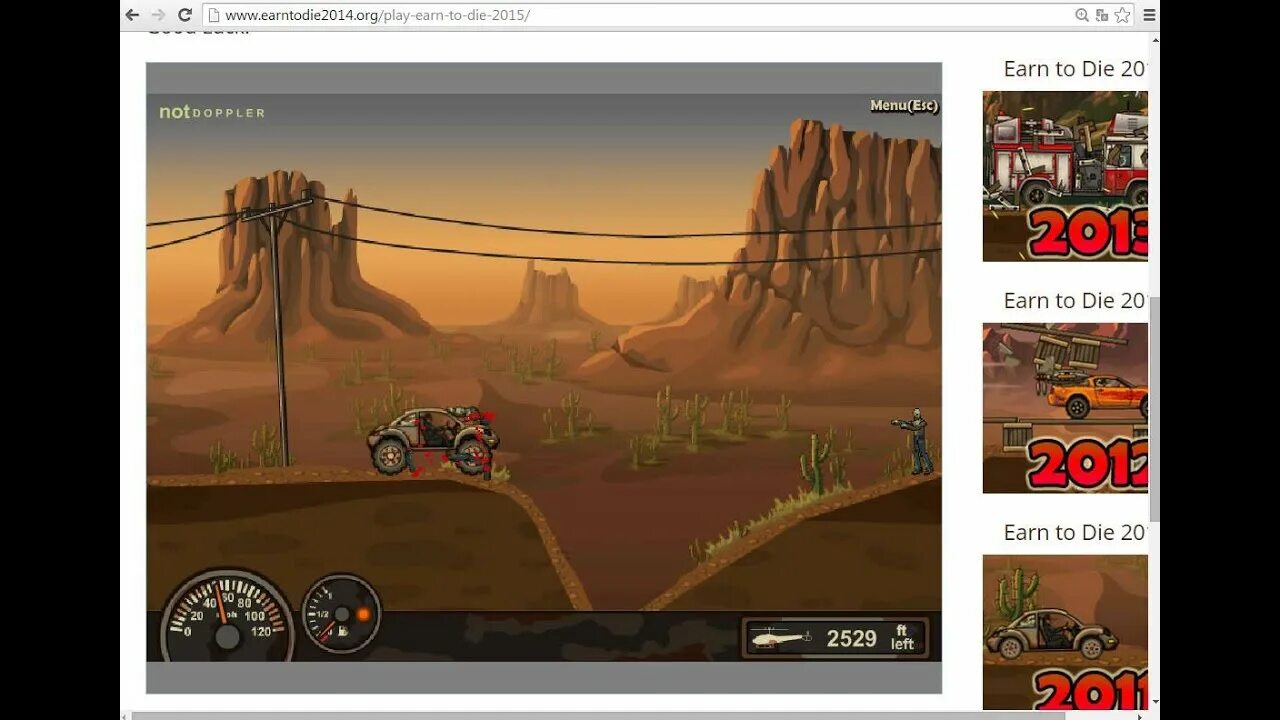Click the second Earn to Die sidebar title
Viewport: 1280px width, 720px height.
coord(1075,301)
